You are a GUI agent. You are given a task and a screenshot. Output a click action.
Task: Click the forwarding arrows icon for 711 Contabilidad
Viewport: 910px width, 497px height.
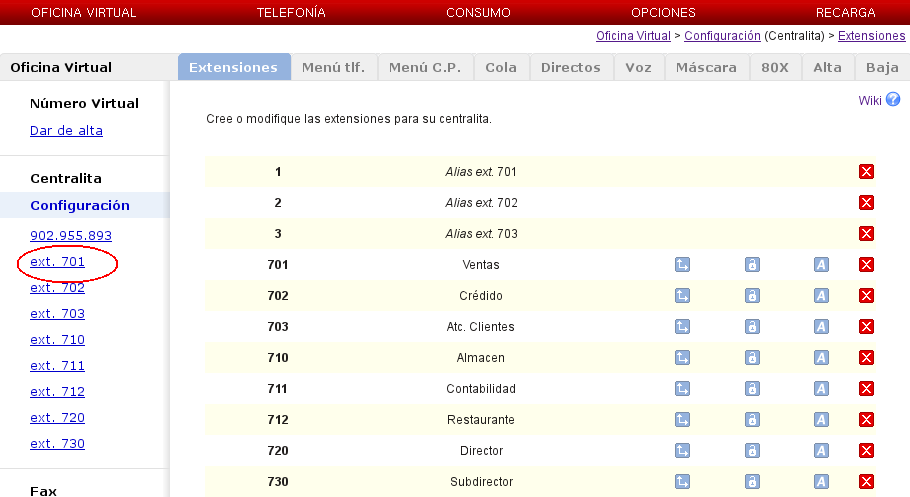pos(683,389)
